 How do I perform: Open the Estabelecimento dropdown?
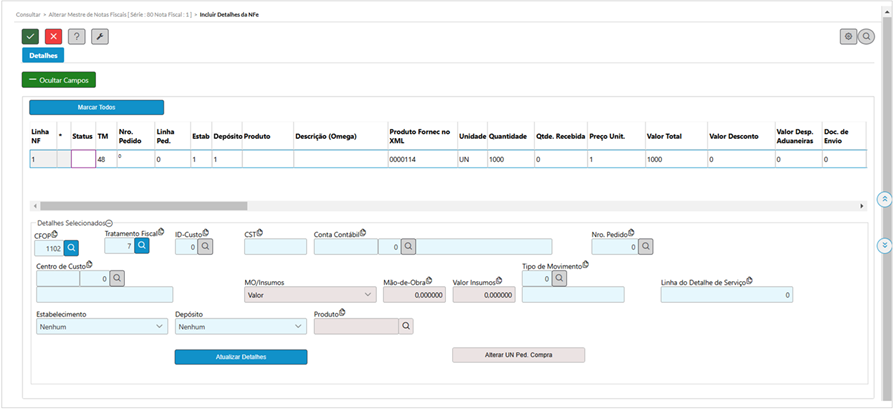coord(101,326)
